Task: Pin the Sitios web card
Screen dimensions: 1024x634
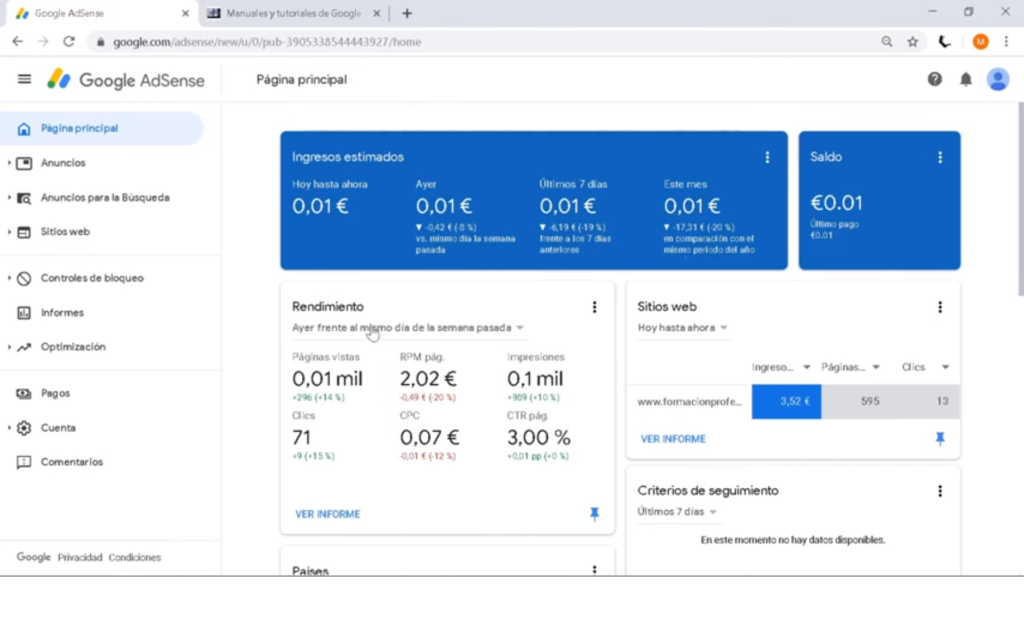Action: click(940, 439)
